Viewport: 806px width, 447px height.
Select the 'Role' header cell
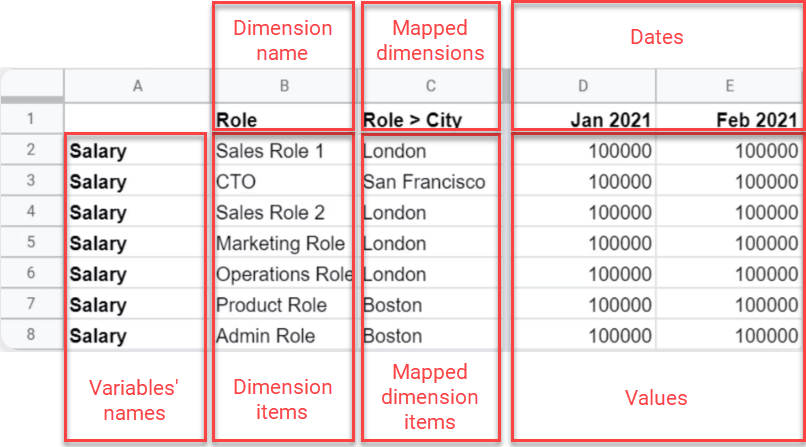point(284,120)
